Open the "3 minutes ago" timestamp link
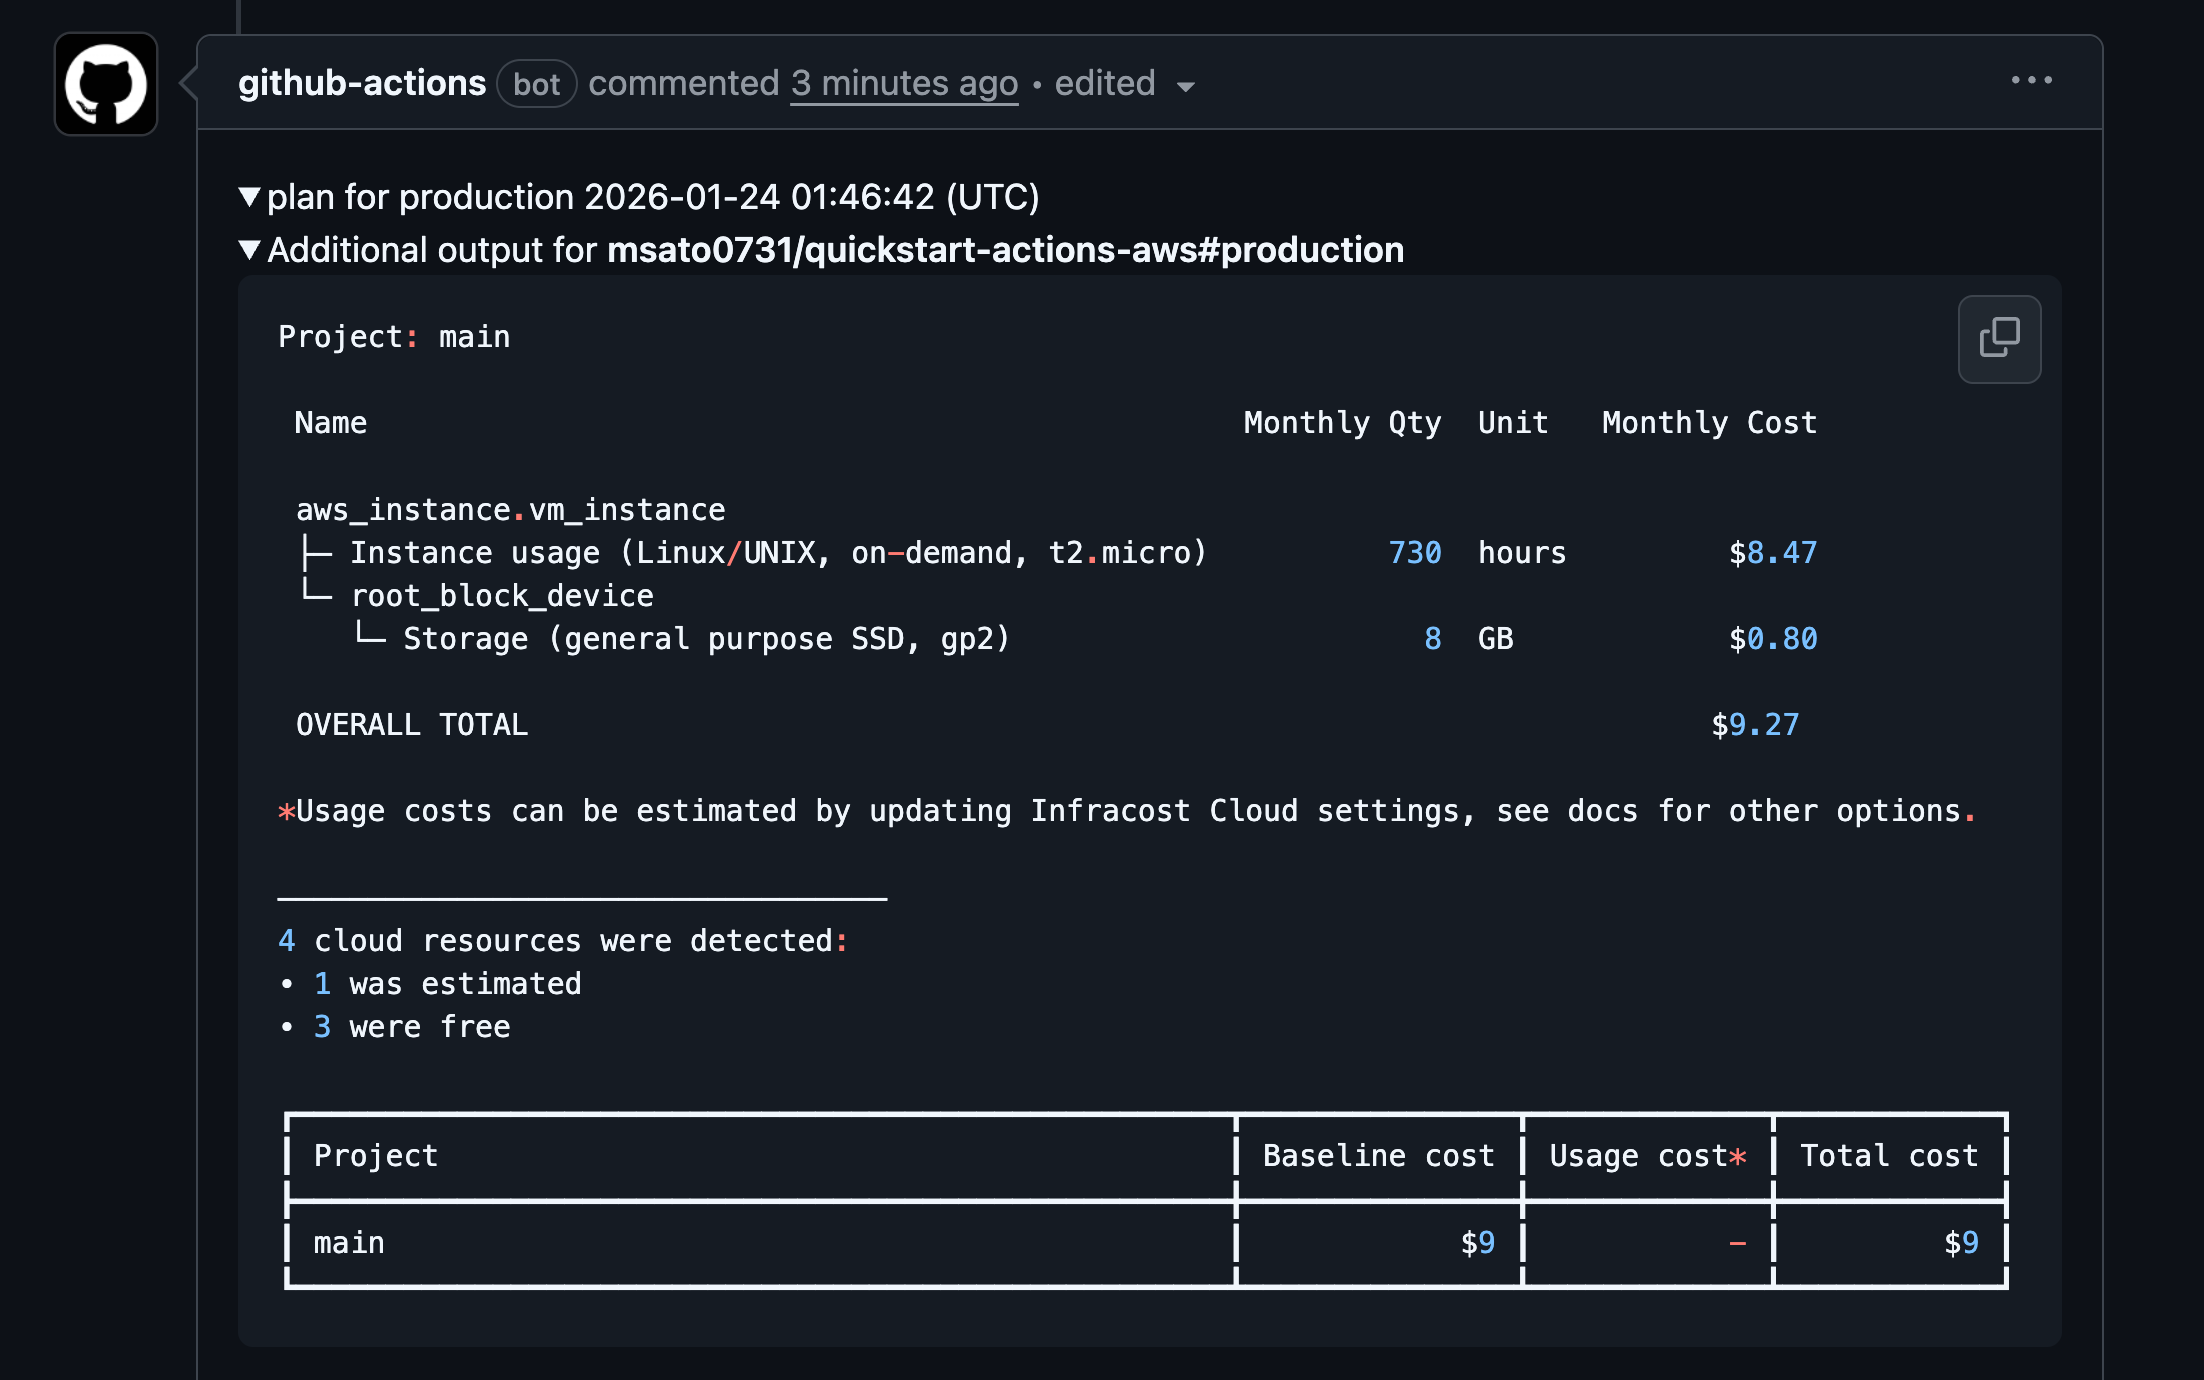The height and width of the screenshot is (1380, 2204). 903,83
